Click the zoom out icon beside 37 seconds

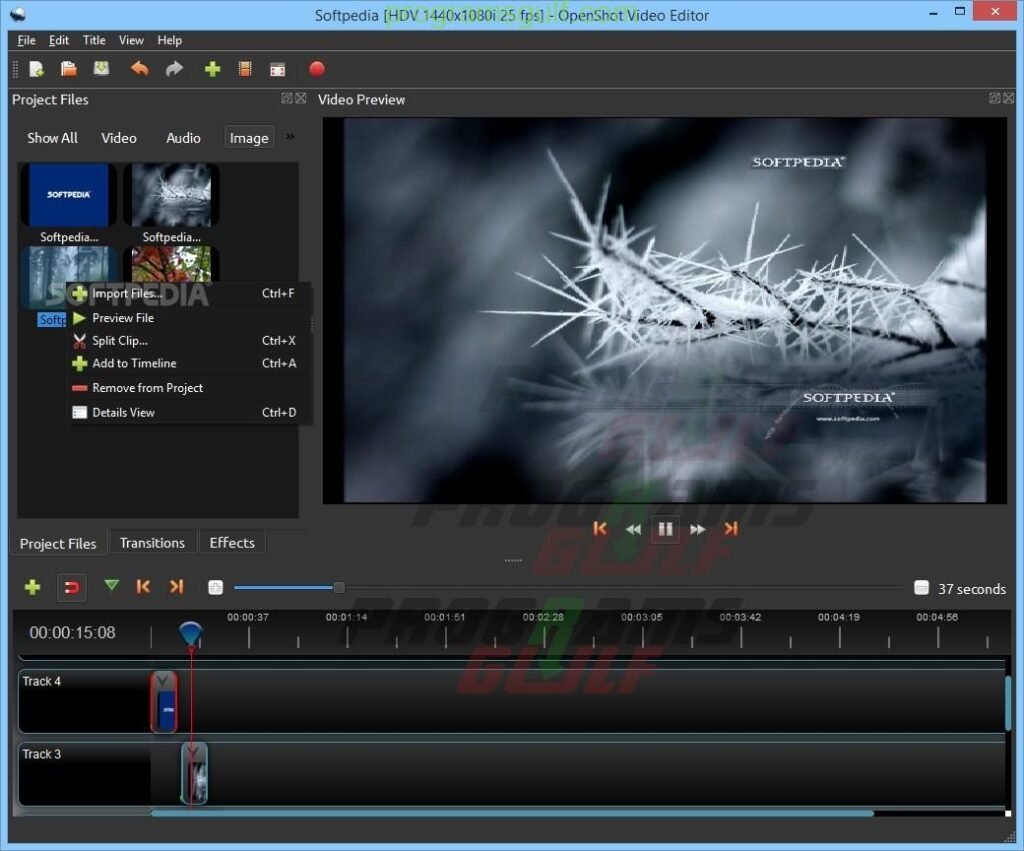point(921,588)
